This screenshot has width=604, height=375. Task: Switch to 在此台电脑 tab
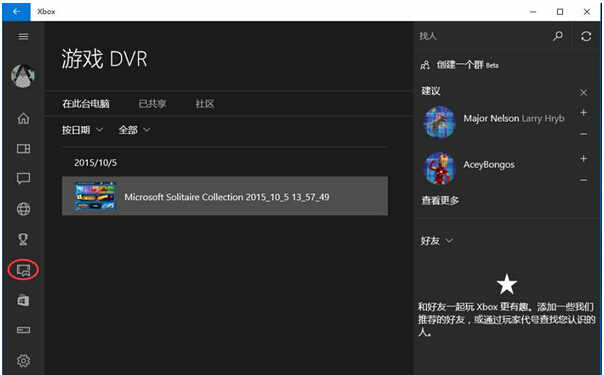(x=86, y=104)
